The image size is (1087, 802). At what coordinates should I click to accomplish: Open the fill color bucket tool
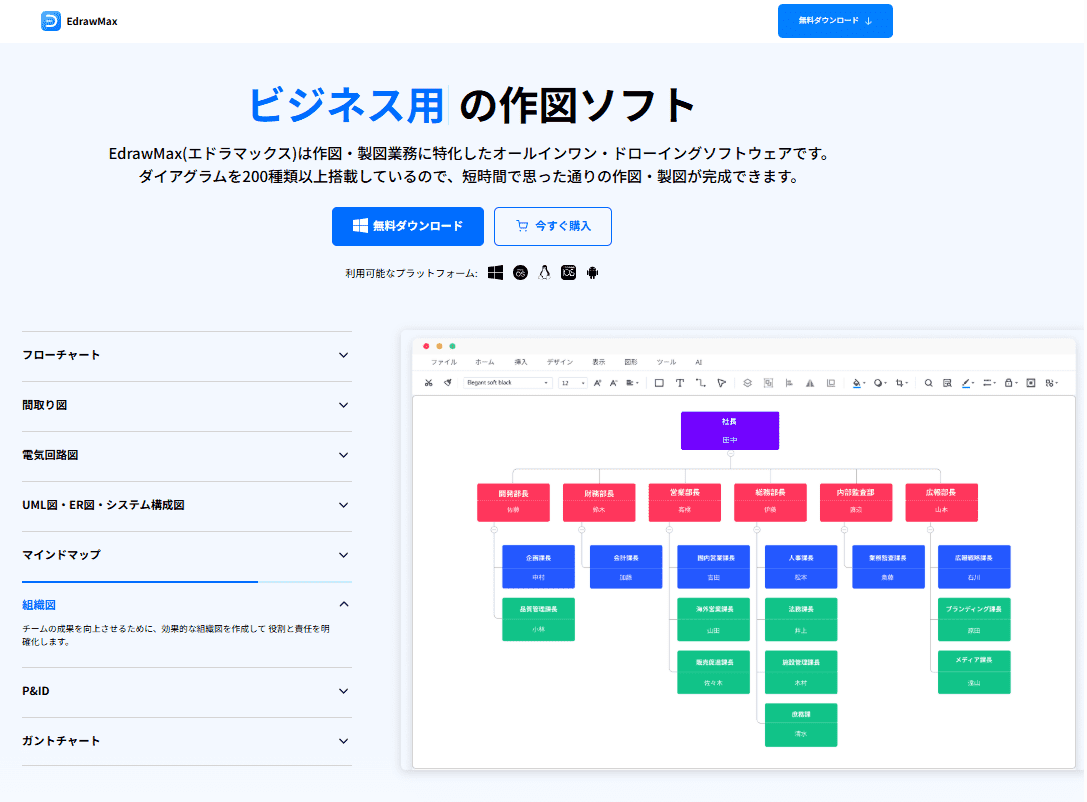tap(858, 383)
